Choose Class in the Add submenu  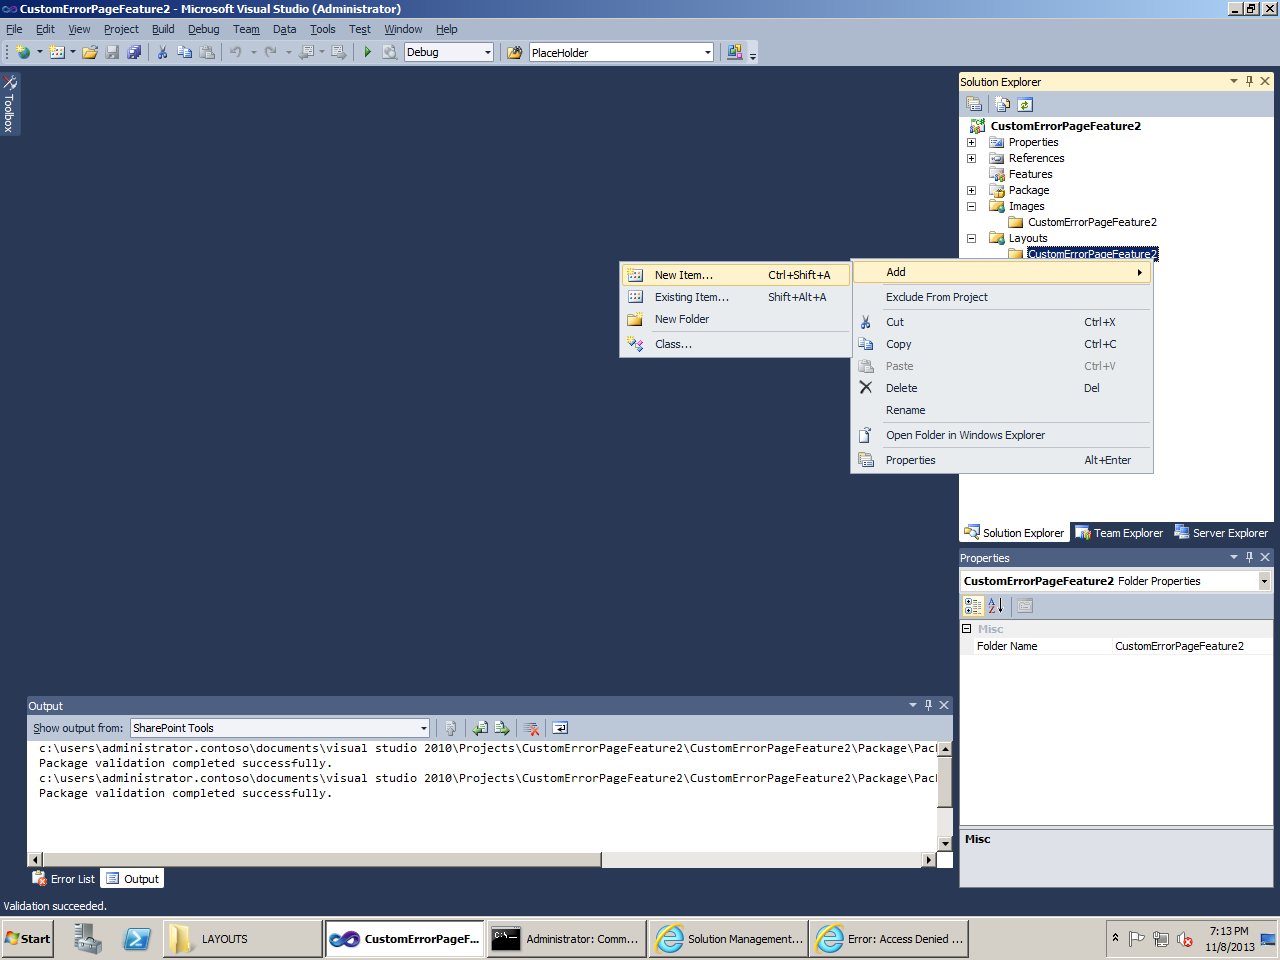[736, 344]
